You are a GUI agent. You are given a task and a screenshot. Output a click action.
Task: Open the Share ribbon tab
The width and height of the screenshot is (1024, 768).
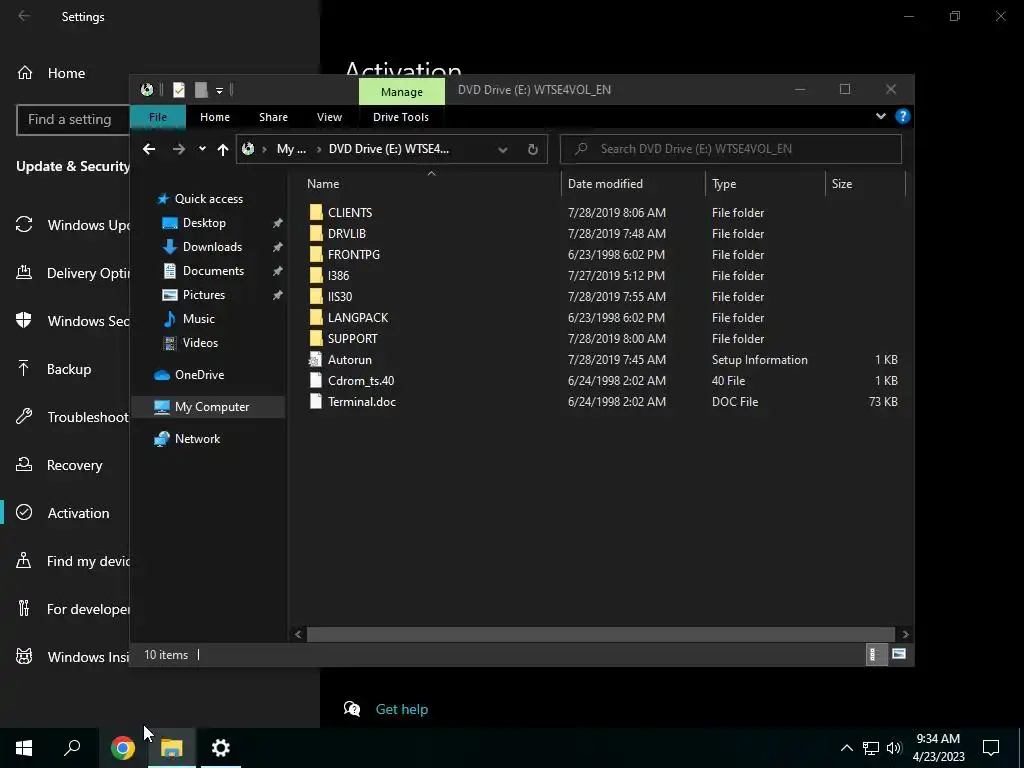[273, 117]
